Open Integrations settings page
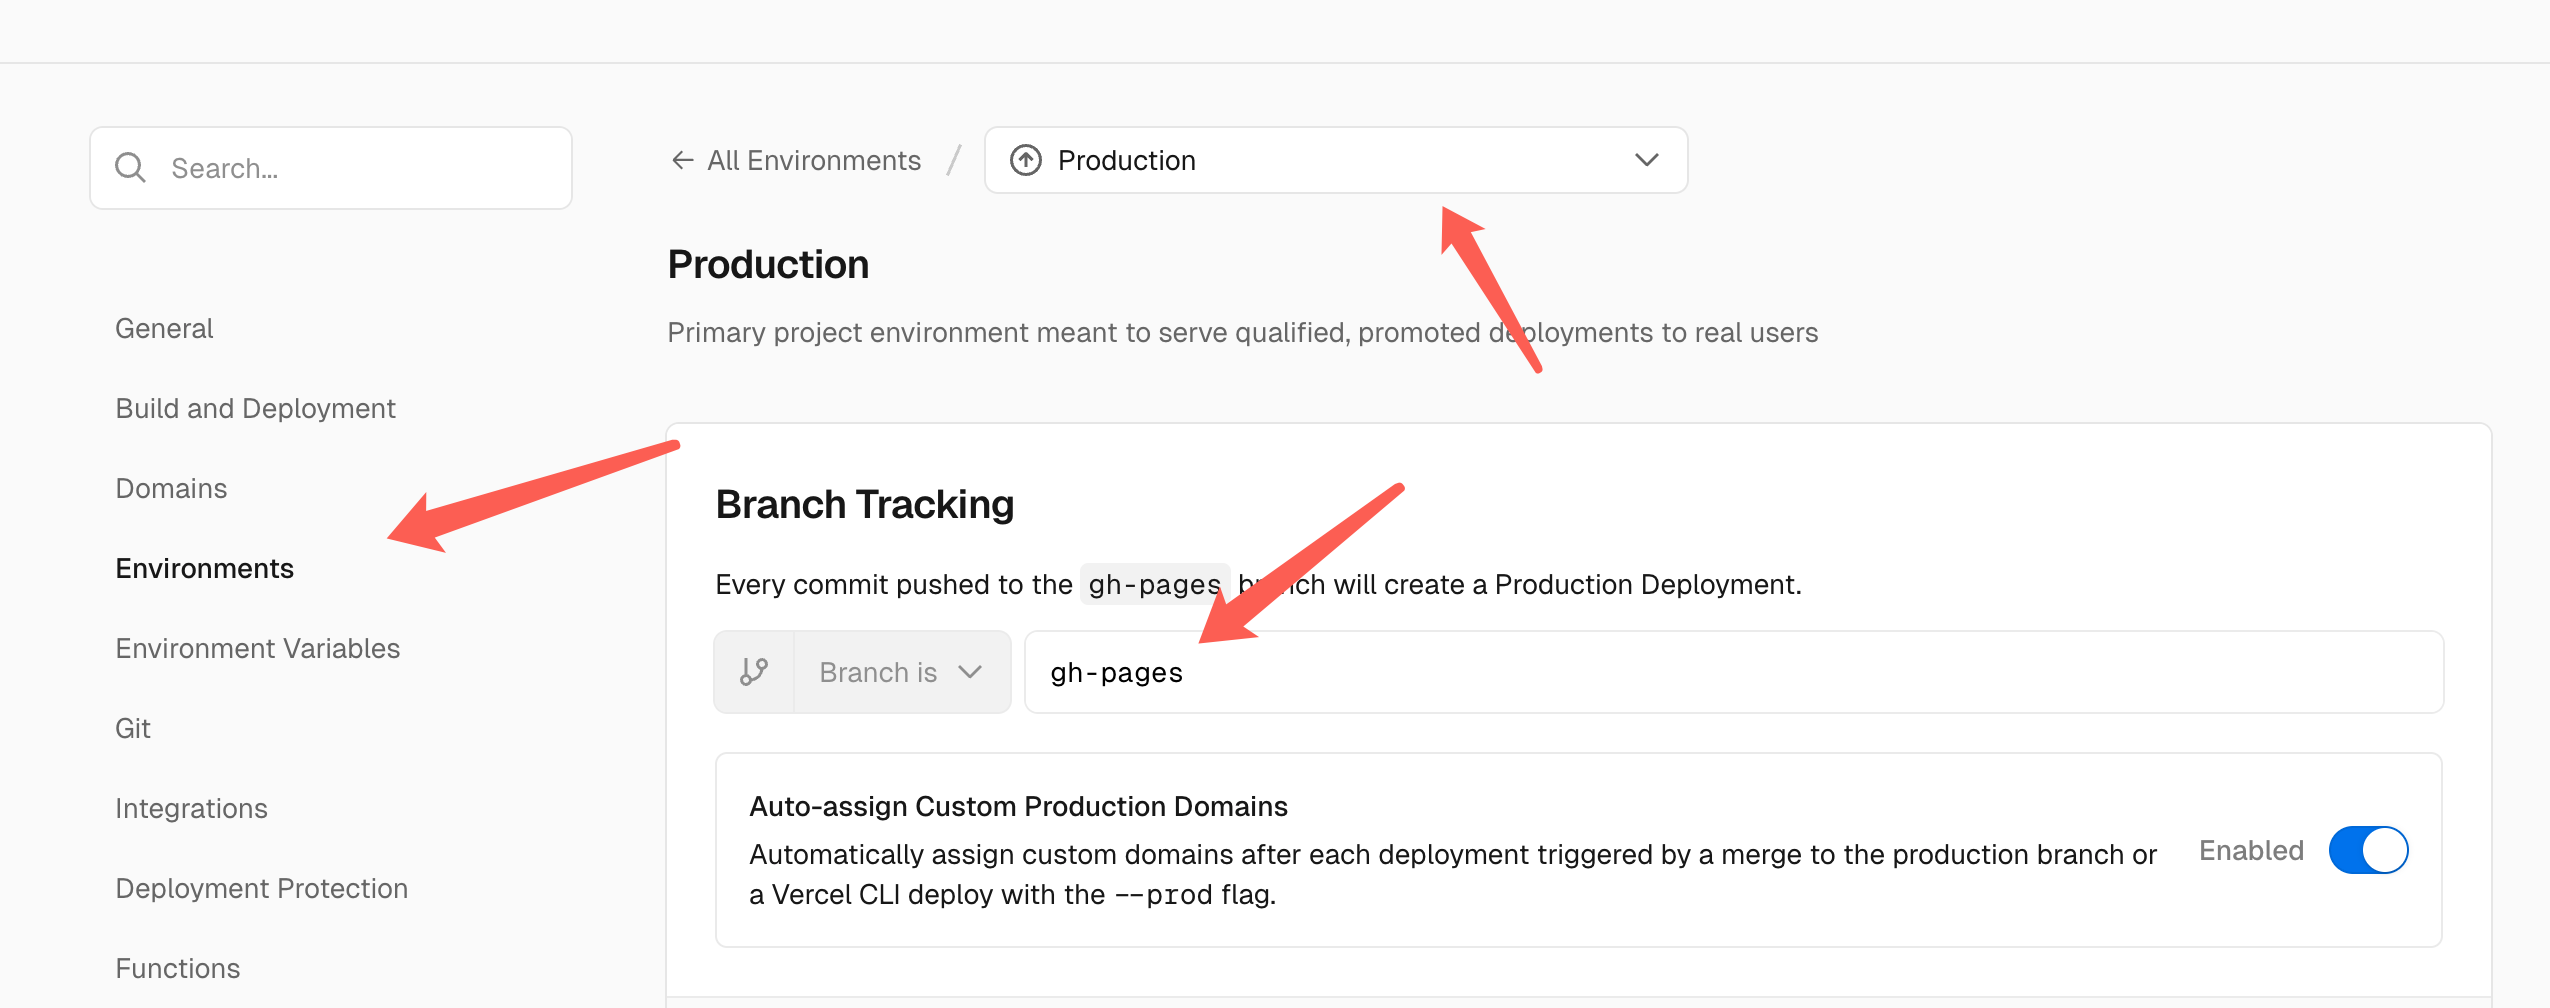Viewport: 2550px width, 1008px height. coord(191,808)
